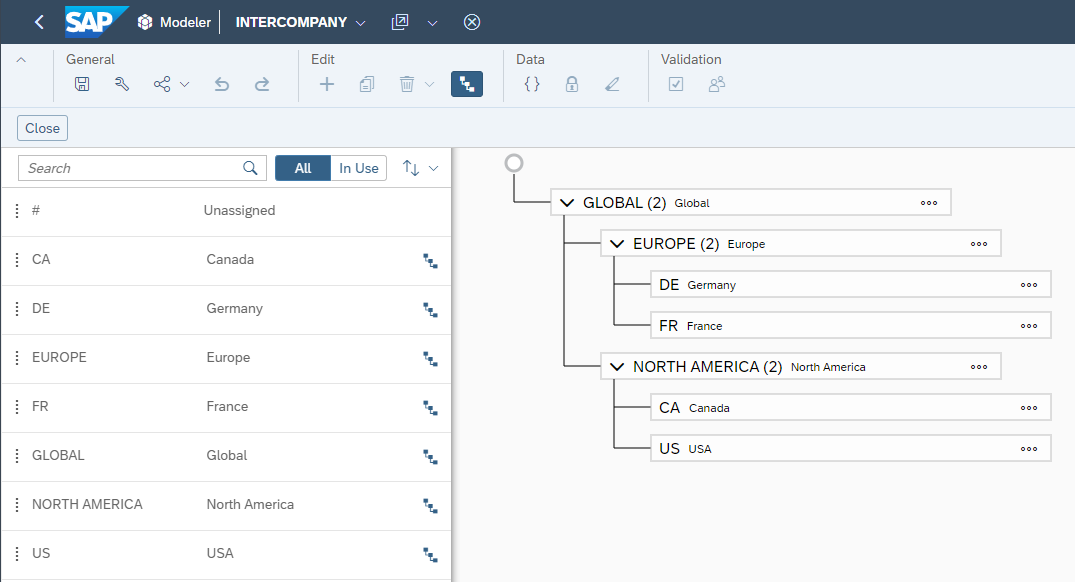Open dimension settings wrench icon
The height and width of the screenshot is (582, 1075).
[122, 84]
